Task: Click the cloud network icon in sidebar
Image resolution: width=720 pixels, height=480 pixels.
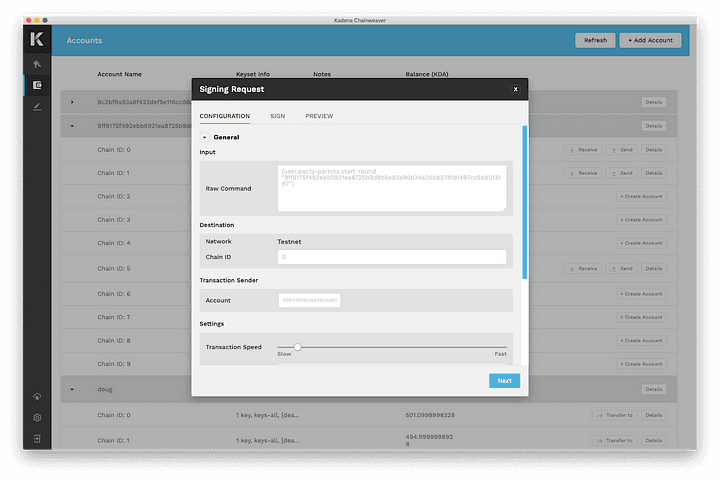Action: point(37,396)
